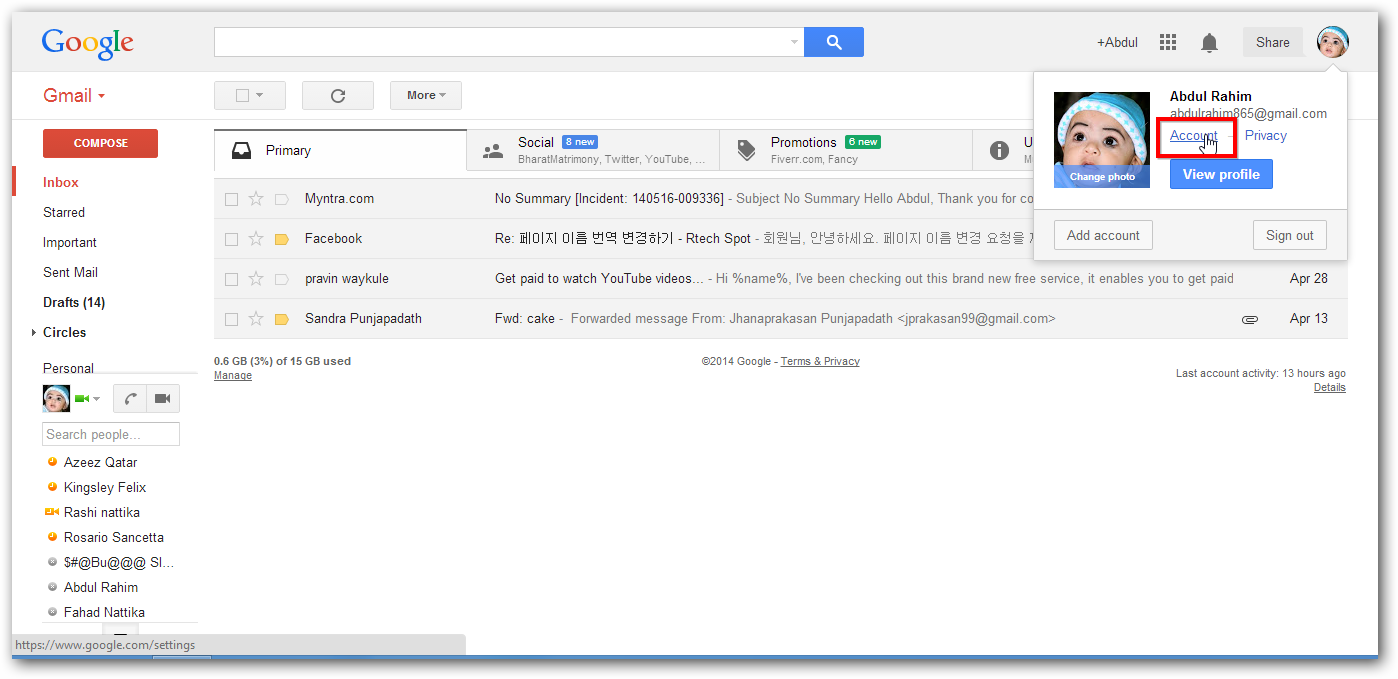This screenshot has height=679, width=1398.
Task: Click the View profile button
Action: pos(1221,173)
